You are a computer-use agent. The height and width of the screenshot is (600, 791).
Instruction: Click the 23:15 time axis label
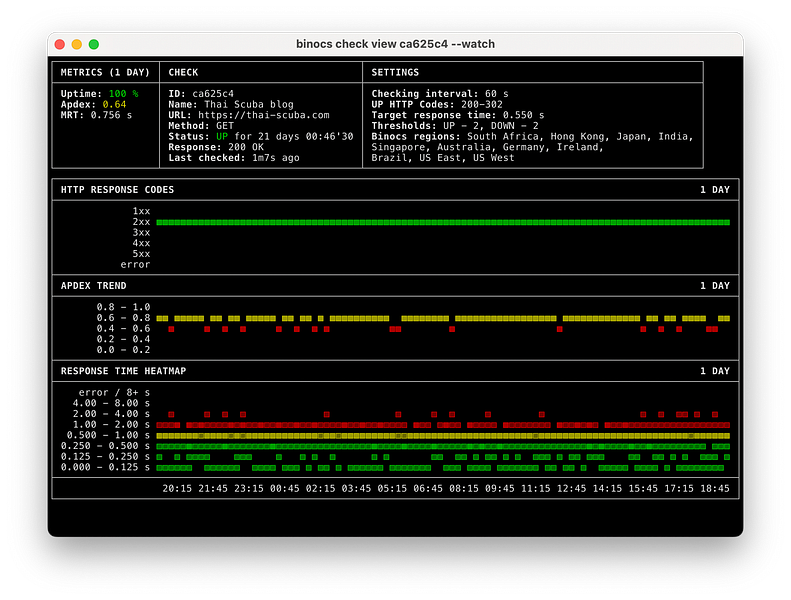tap(249, 488)
